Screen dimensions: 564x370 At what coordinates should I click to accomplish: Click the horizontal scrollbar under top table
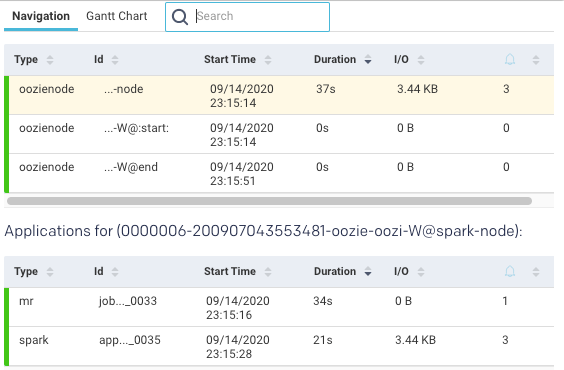269,201
